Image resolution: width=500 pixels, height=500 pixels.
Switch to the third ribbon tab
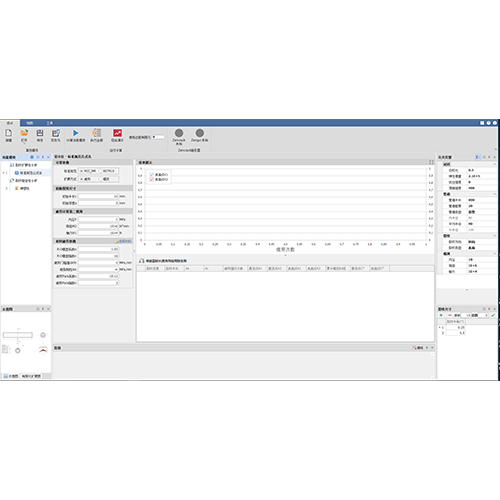click(50, 123)
